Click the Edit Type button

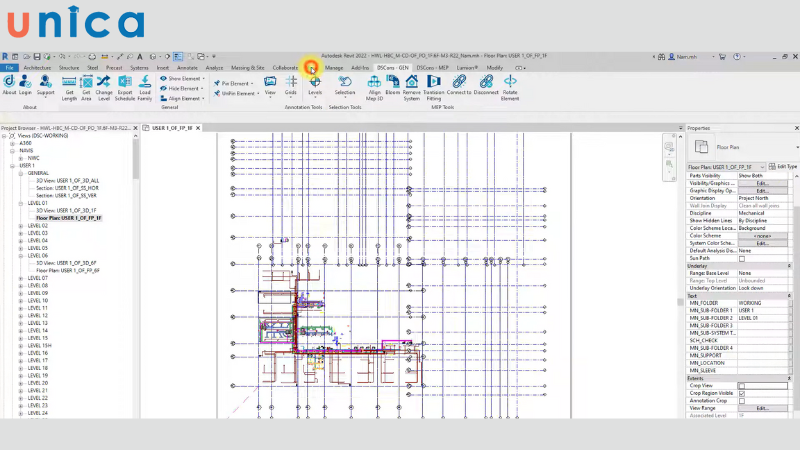(784, 167)
